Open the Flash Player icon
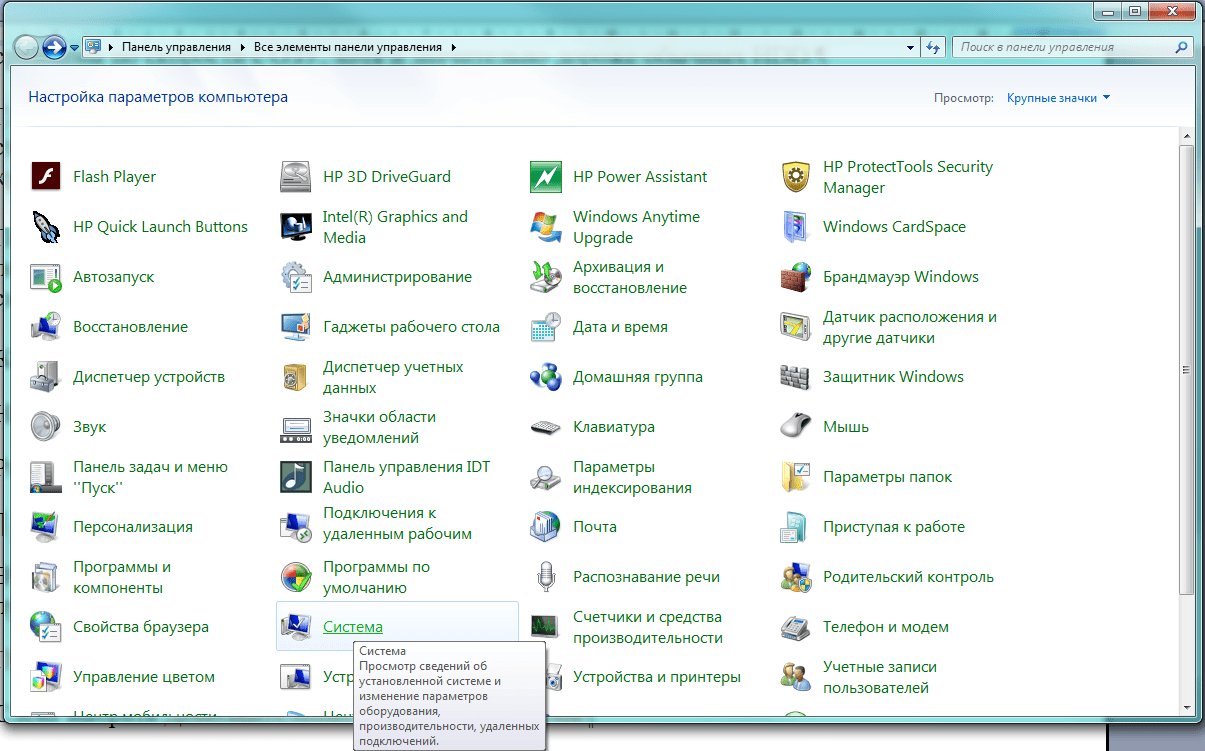The image size is (1205, 751). [45, 177]
